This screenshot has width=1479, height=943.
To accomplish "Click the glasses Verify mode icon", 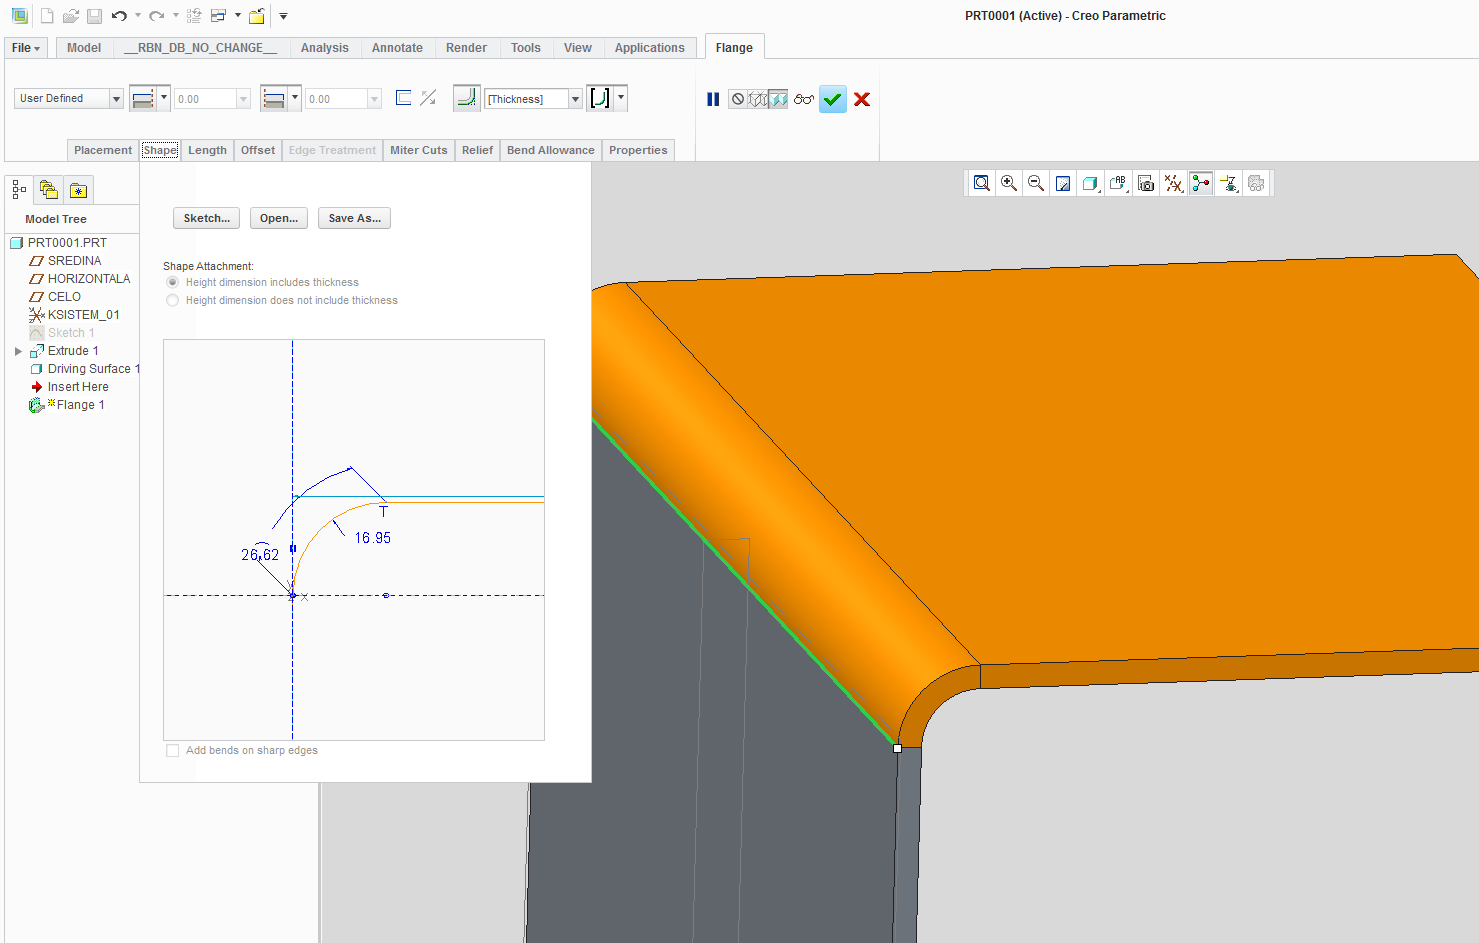I will 804,99.
